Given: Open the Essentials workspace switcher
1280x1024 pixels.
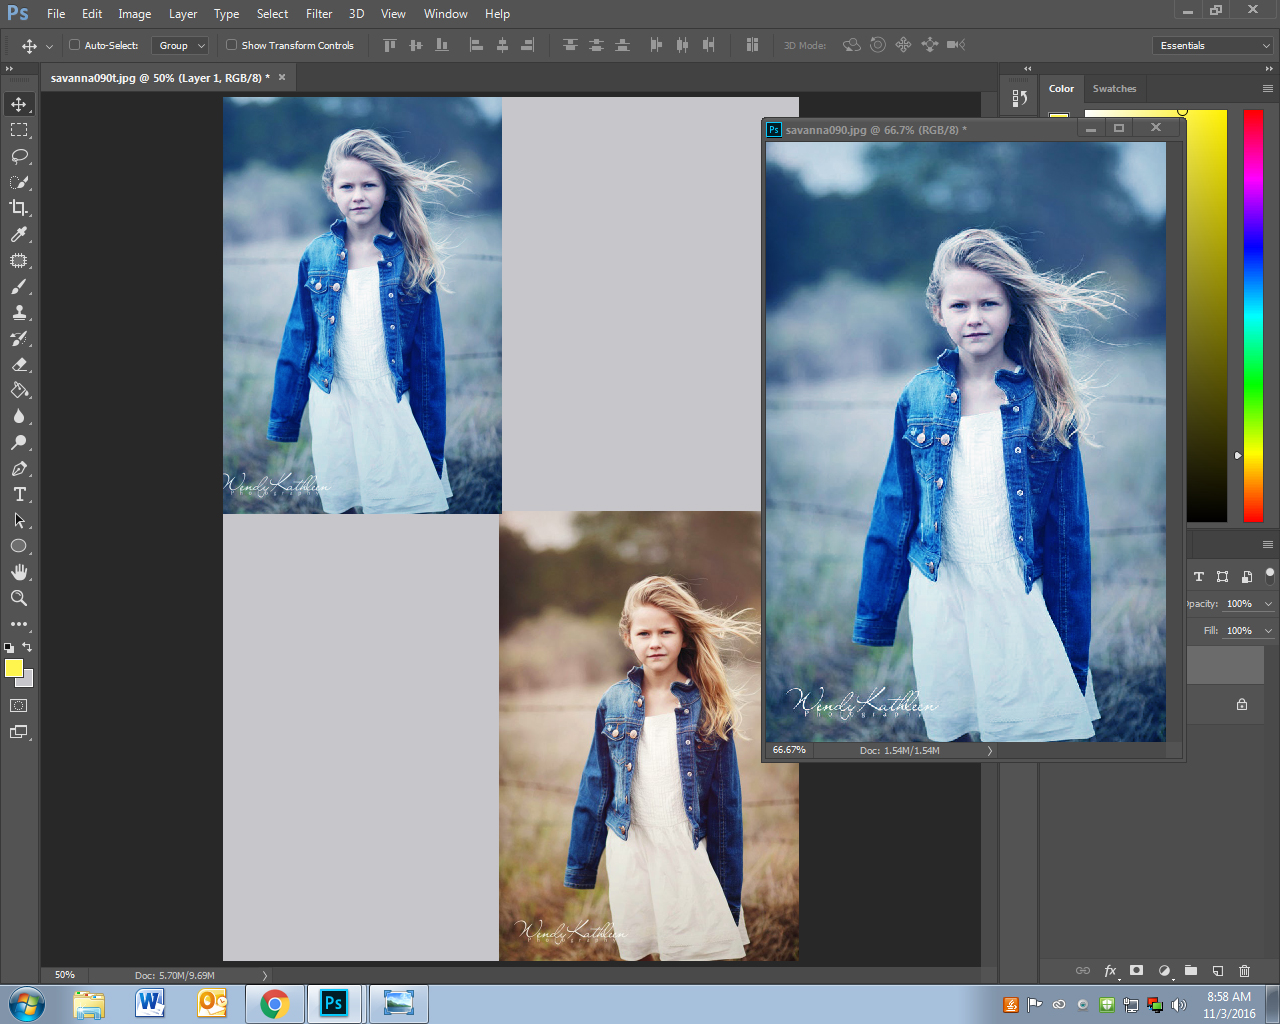Looking at the screenshot, I should click(x=1212, y=45).
